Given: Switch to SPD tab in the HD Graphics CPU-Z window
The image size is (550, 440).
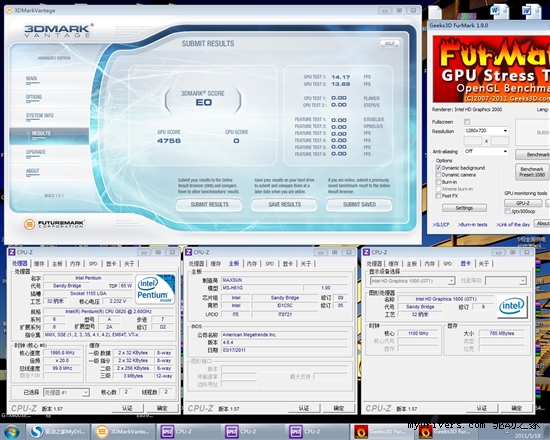Looking at the screenshot, I should 447,264.
